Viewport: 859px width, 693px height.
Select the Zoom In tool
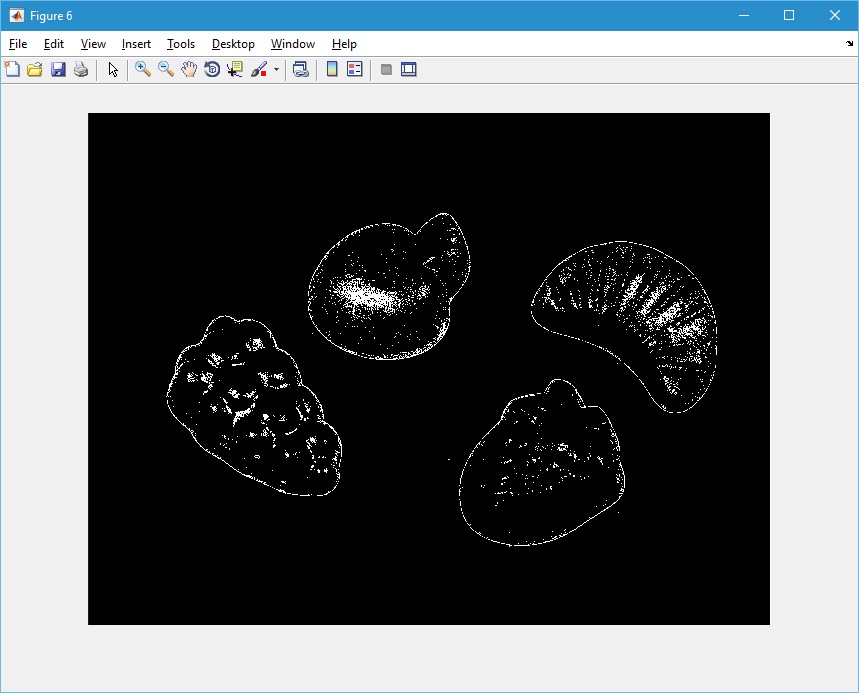pos(143,69)
